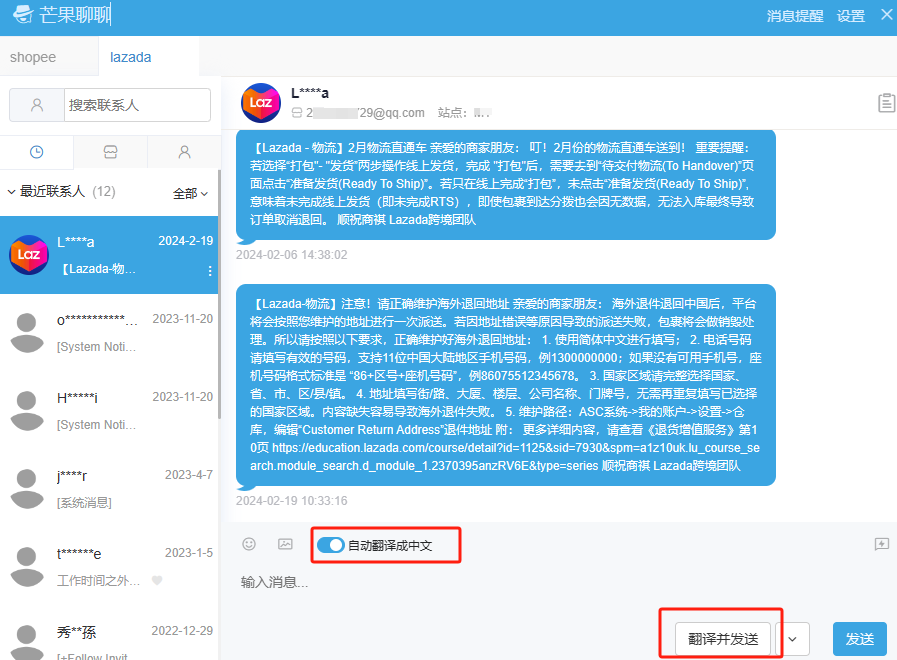This screenshot has width=897, height=660.
Task: Click the 搜索联系人 search field
Action: pos(137,105)
